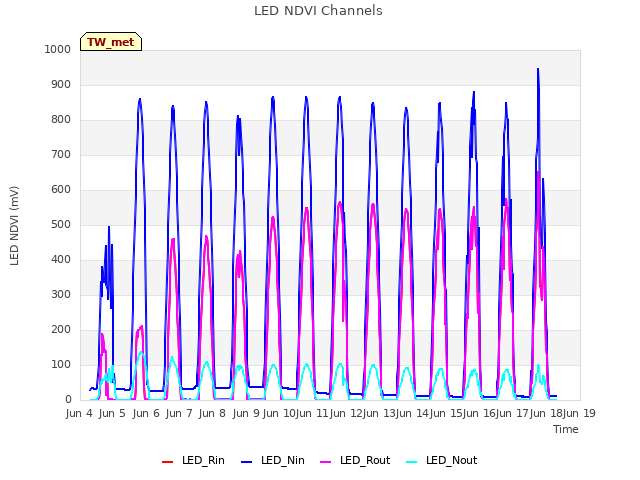The height and width of the screenshot is (480, 640).
Task: Click the Jun 4 x-axis tick label
Action: (x=80, y=413)
